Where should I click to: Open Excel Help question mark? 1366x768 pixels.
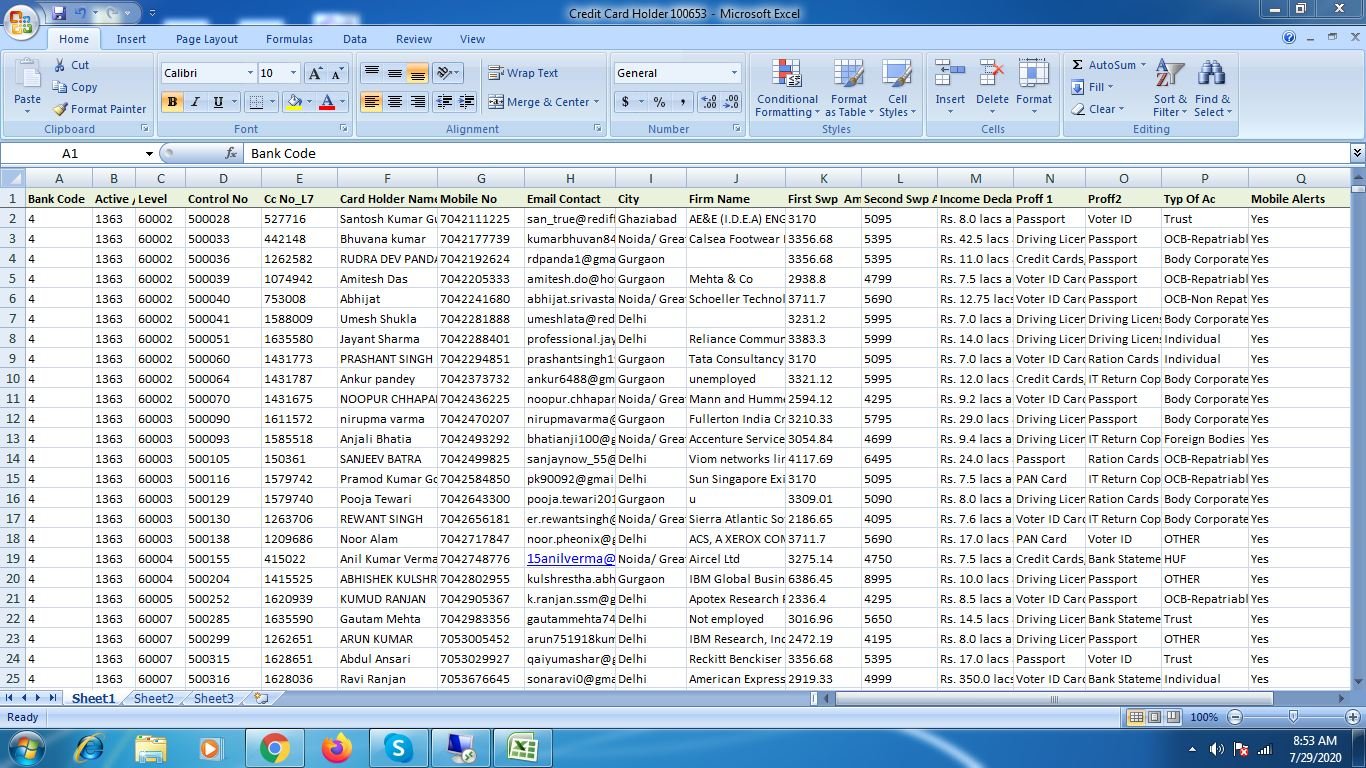pyautogui.click(x=1289, y=38)
